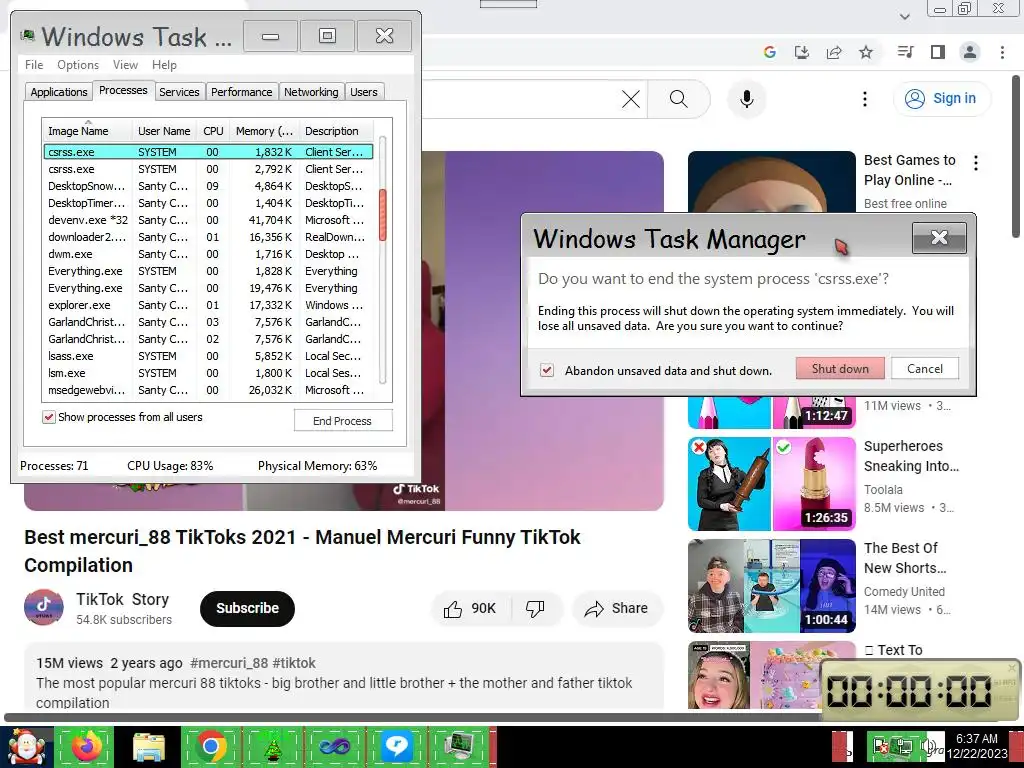The width and height of the screenshot is (1024, 768).
Task: Open the #mercuri_88 hashtag link
Action: 229,663
